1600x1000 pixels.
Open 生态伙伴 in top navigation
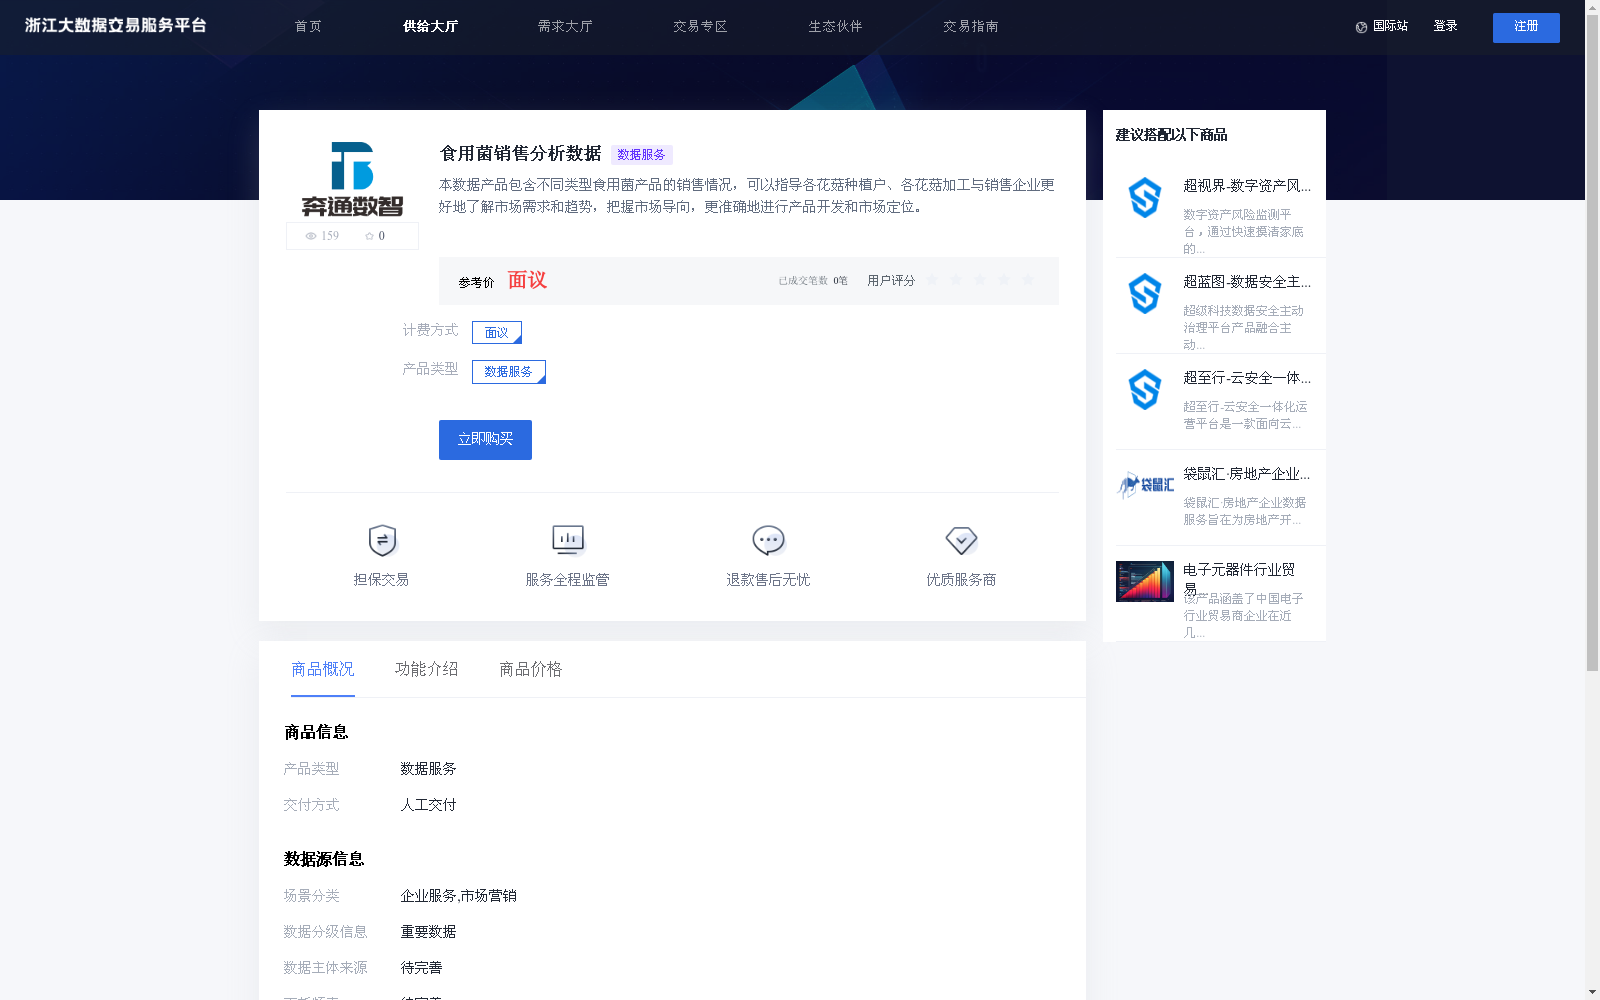coord(835,26)
